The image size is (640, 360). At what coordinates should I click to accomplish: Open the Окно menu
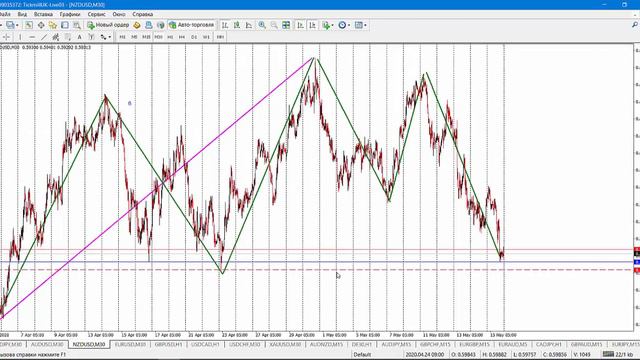pos(119,14)
